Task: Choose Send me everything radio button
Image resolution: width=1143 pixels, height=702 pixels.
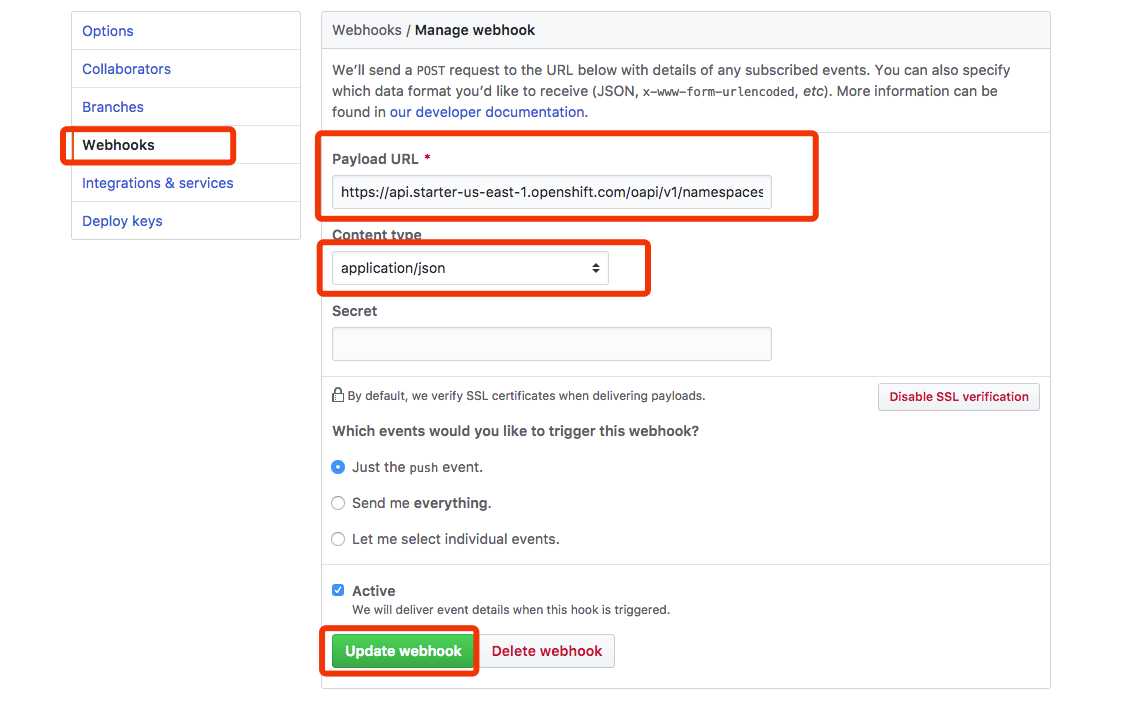Action: tap(338, 503)
